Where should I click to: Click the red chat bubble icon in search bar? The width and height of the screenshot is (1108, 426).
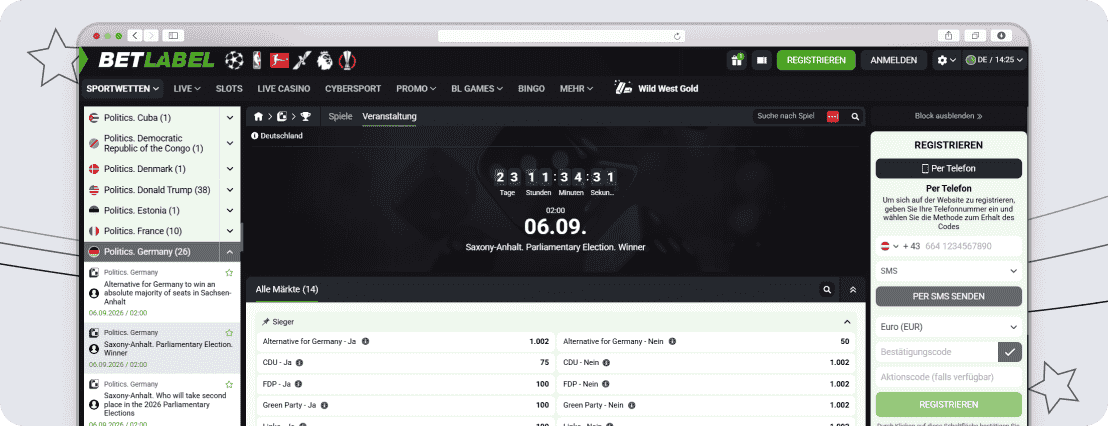pyautogui.click(x=832, y=117)
